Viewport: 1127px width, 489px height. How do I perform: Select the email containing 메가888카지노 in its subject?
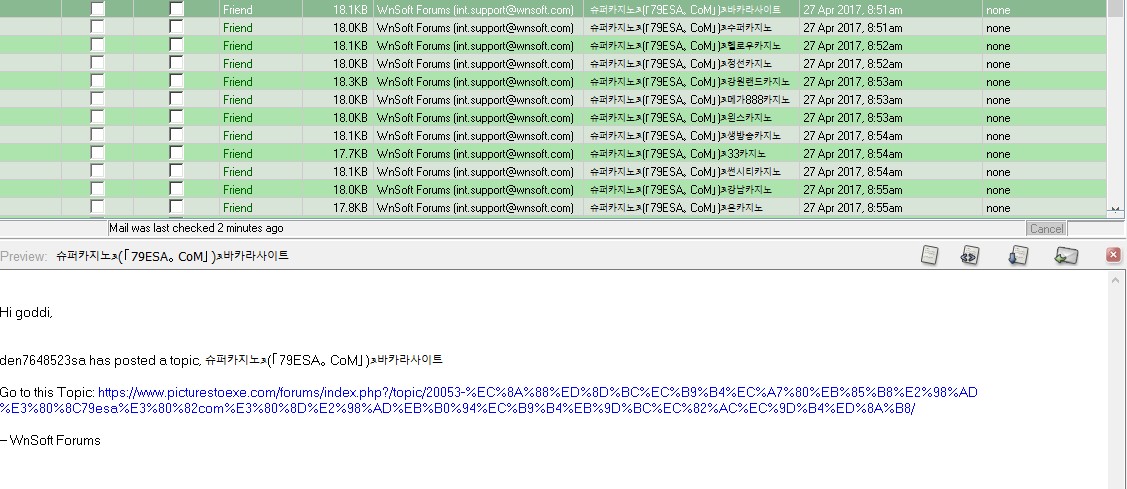pyautogui.click(x=689, y=100)
